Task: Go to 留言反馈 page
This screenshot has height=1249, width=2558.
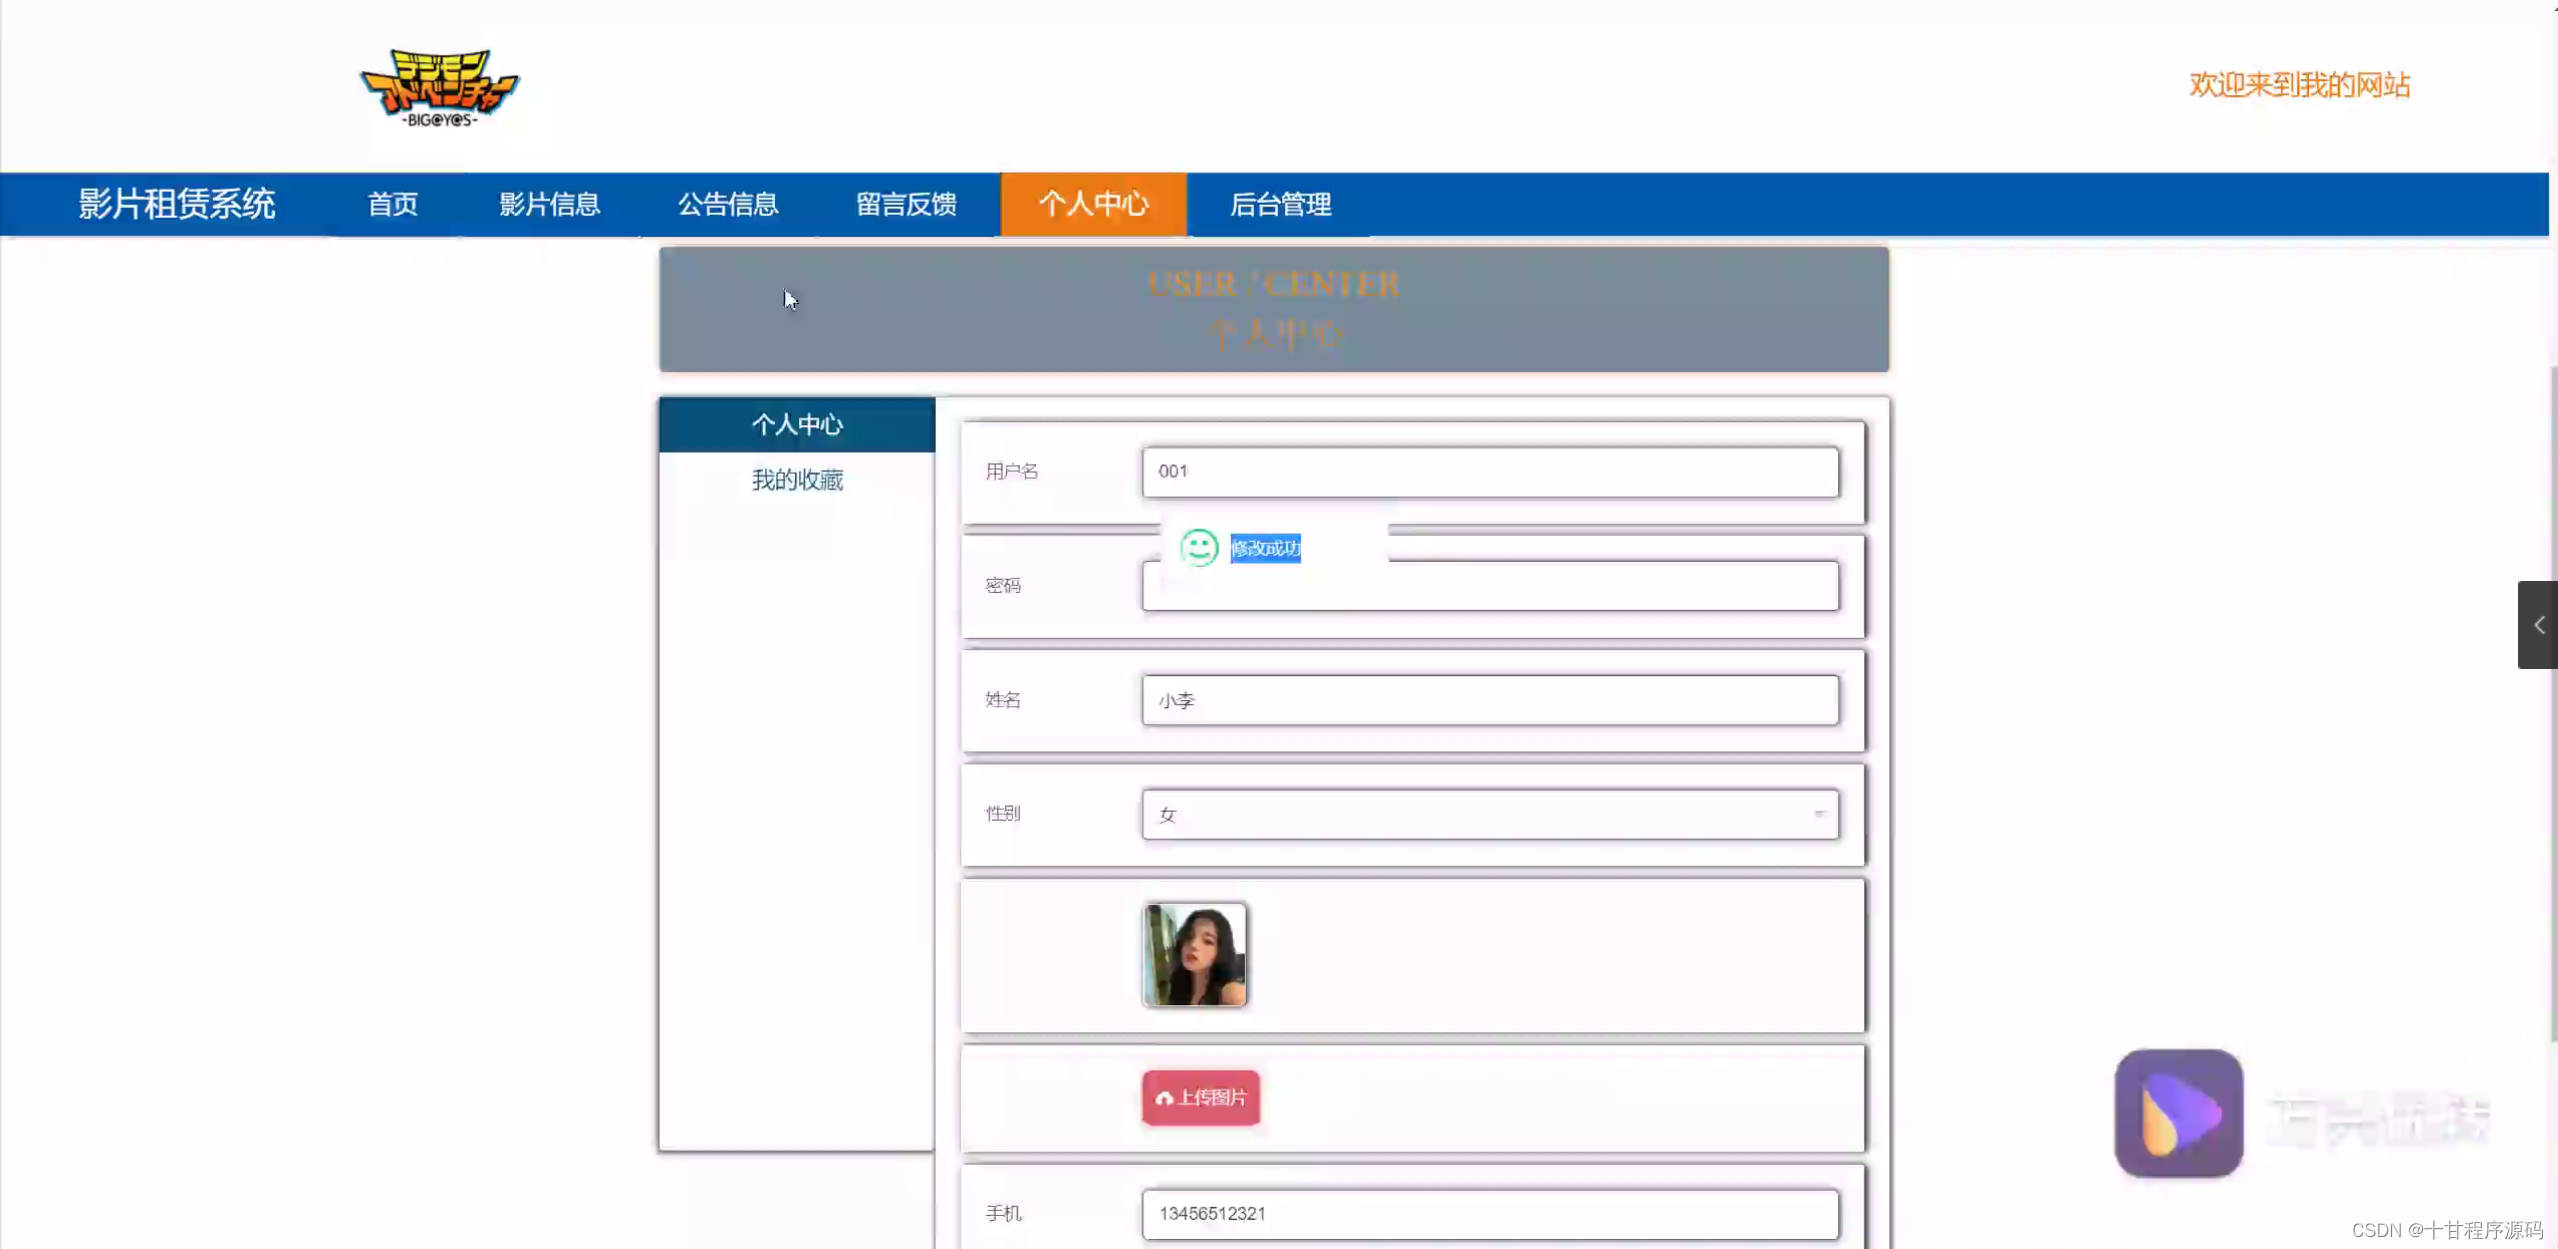Action: click(906, 204)
